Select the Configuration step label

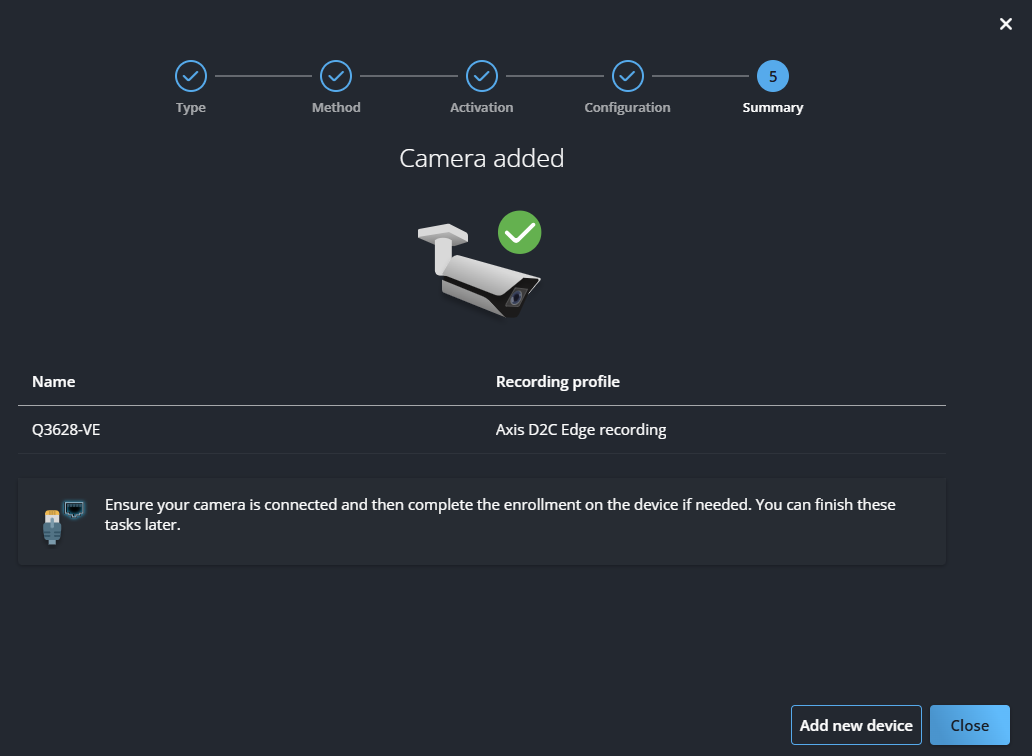[x=627, y=108]
